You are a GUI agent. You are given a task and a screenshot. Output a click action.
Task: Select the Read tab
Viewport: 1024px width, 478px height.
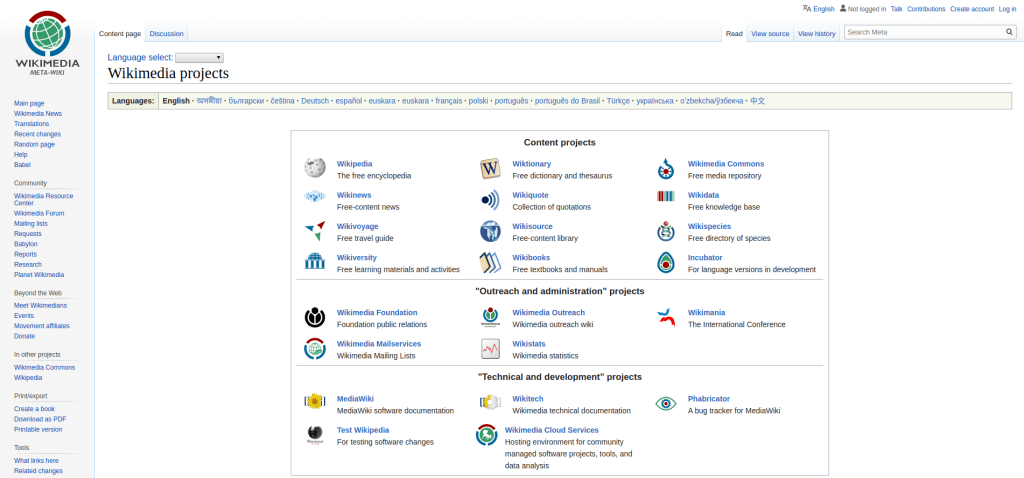pos(734,33)
